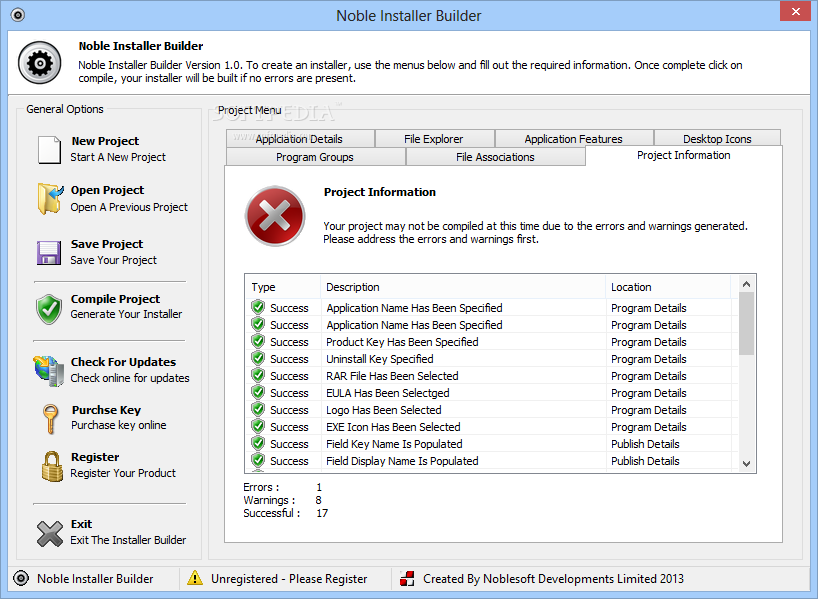Click success shield beside RAR File row
Image resolution: width=818 pixels, height=599 pixels.
pos(258,375)
